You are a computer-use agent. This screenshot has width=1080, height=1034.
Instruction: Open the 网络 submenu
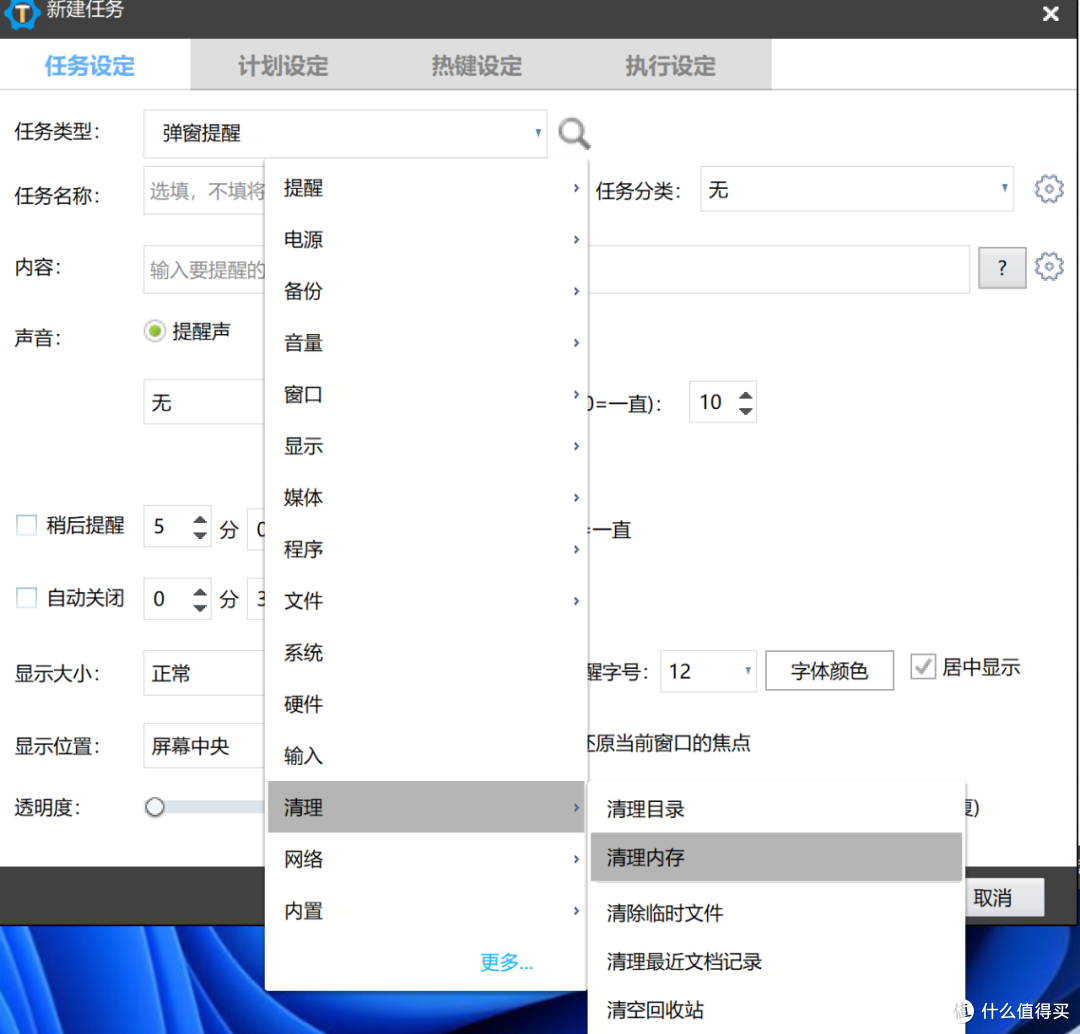(x=427, y=859)
